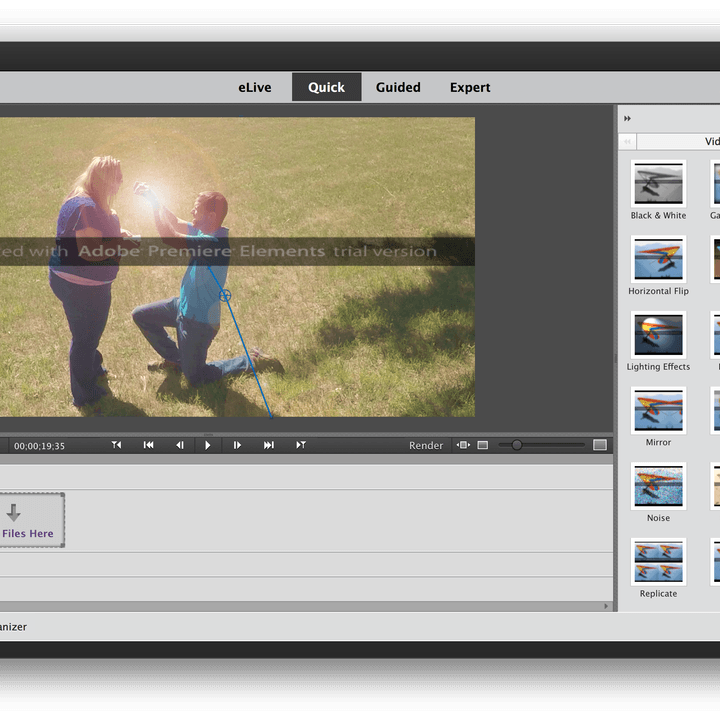Click the fit-to-visible-timeline icon
Screen dimensions: 720x720
click(x=463, y=445)
